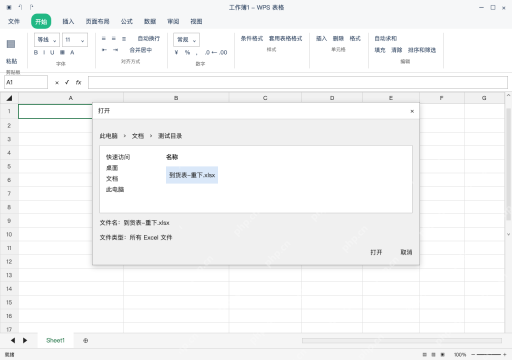Confirm formula entry with checkmark icon
The image size is (512, 360).
tap(67, 82)
